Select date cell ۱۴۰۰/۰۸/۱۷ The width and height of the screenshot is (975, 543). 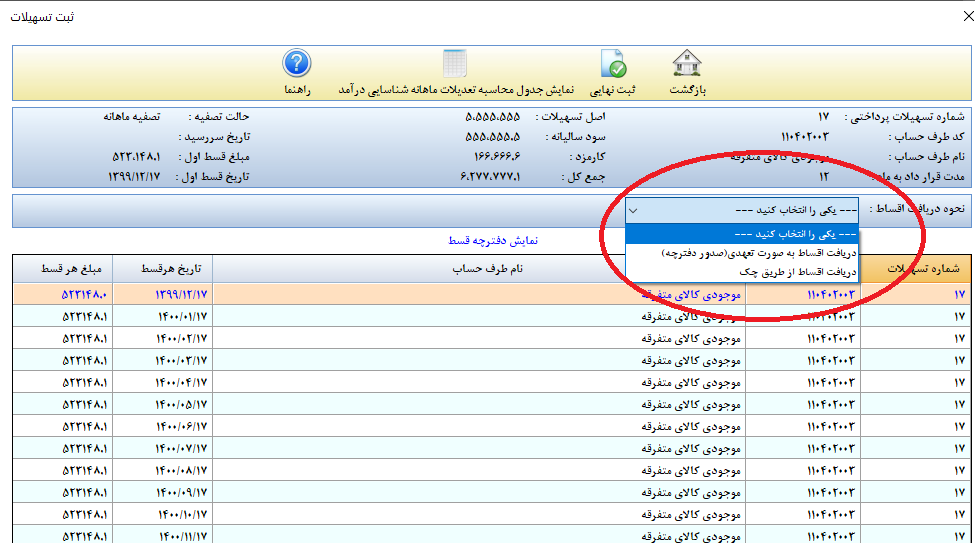163,471
